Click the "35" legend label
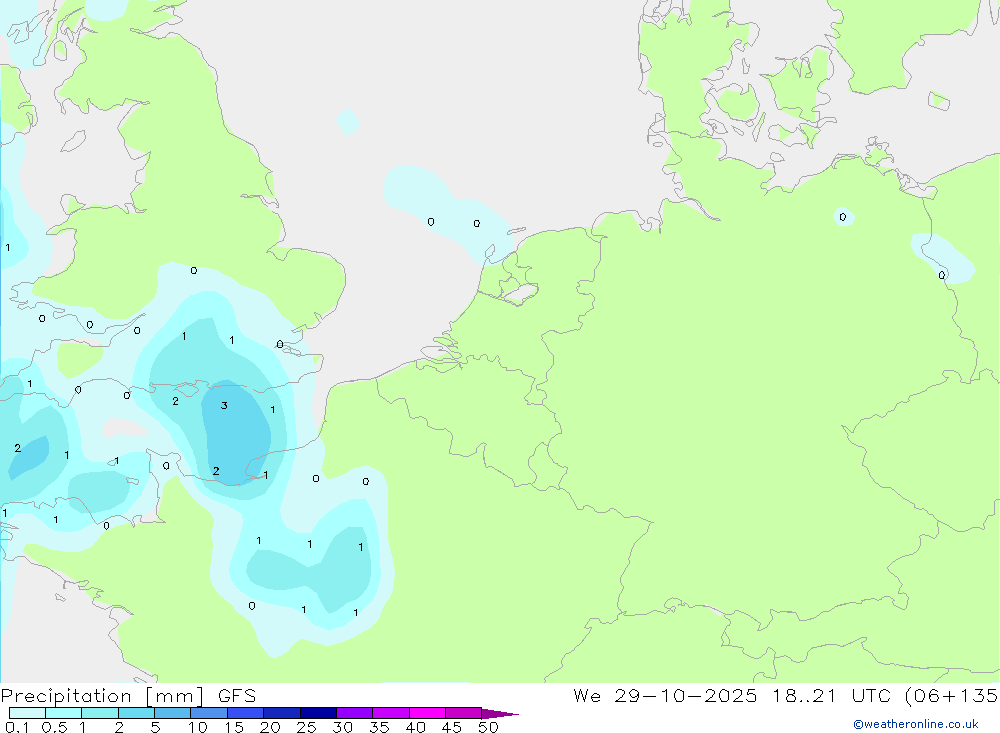The image size is (1000, 733). 379,727
